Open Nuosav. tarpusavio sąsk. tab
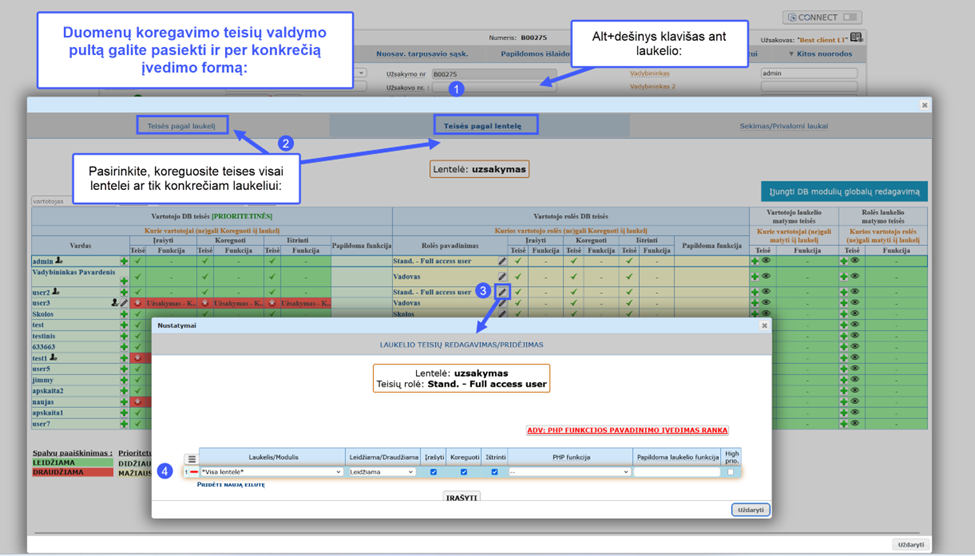The image size is (975, 556). tap(422, 54)
